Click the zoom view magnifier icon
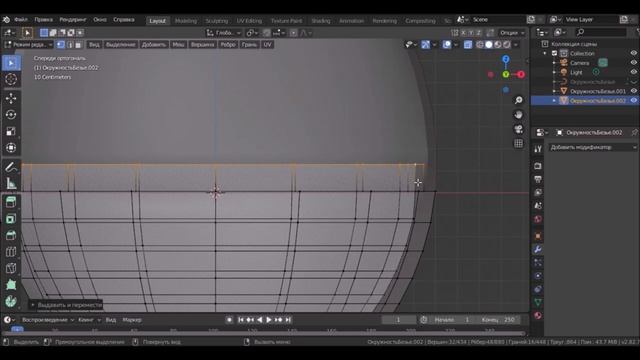 [518, 100]
